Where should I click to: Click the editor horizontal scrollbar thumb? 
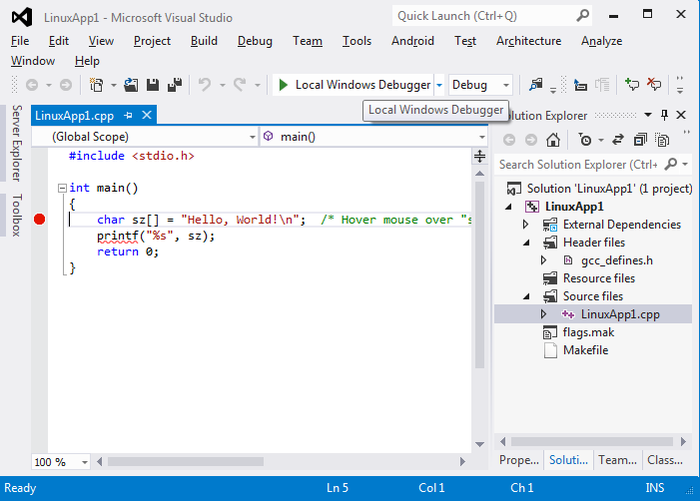point(185,462)
